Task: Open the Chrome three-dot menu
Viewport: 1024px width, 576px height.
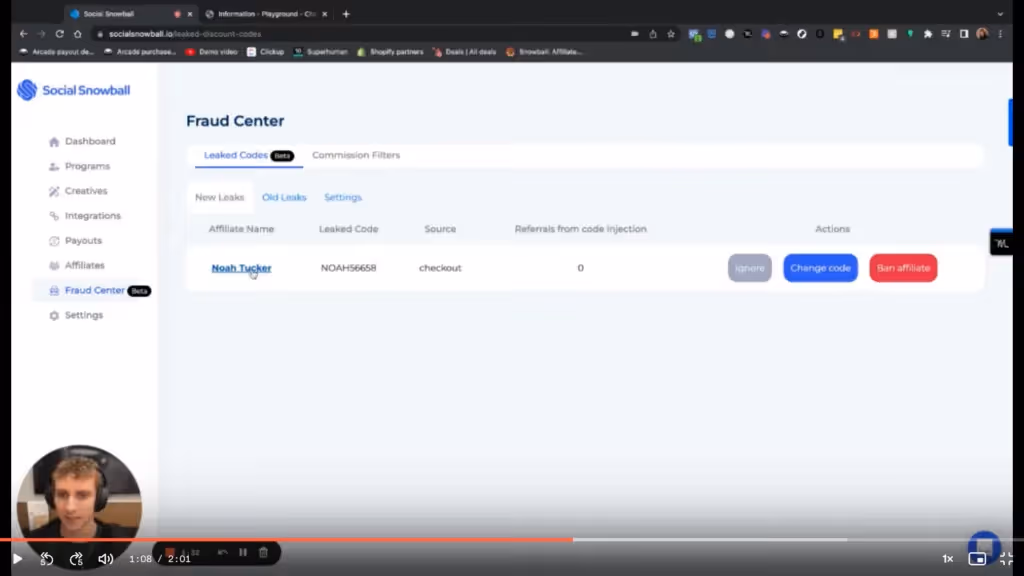Action: click(x=1000, y=34)
